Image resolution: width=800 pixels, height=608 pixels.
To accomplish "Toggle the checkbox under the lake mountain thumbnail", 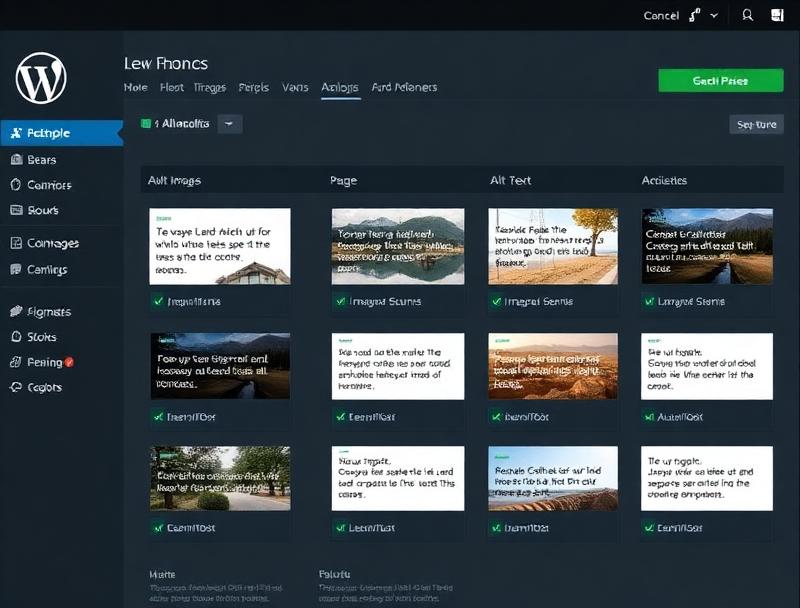I will [339, 301].
